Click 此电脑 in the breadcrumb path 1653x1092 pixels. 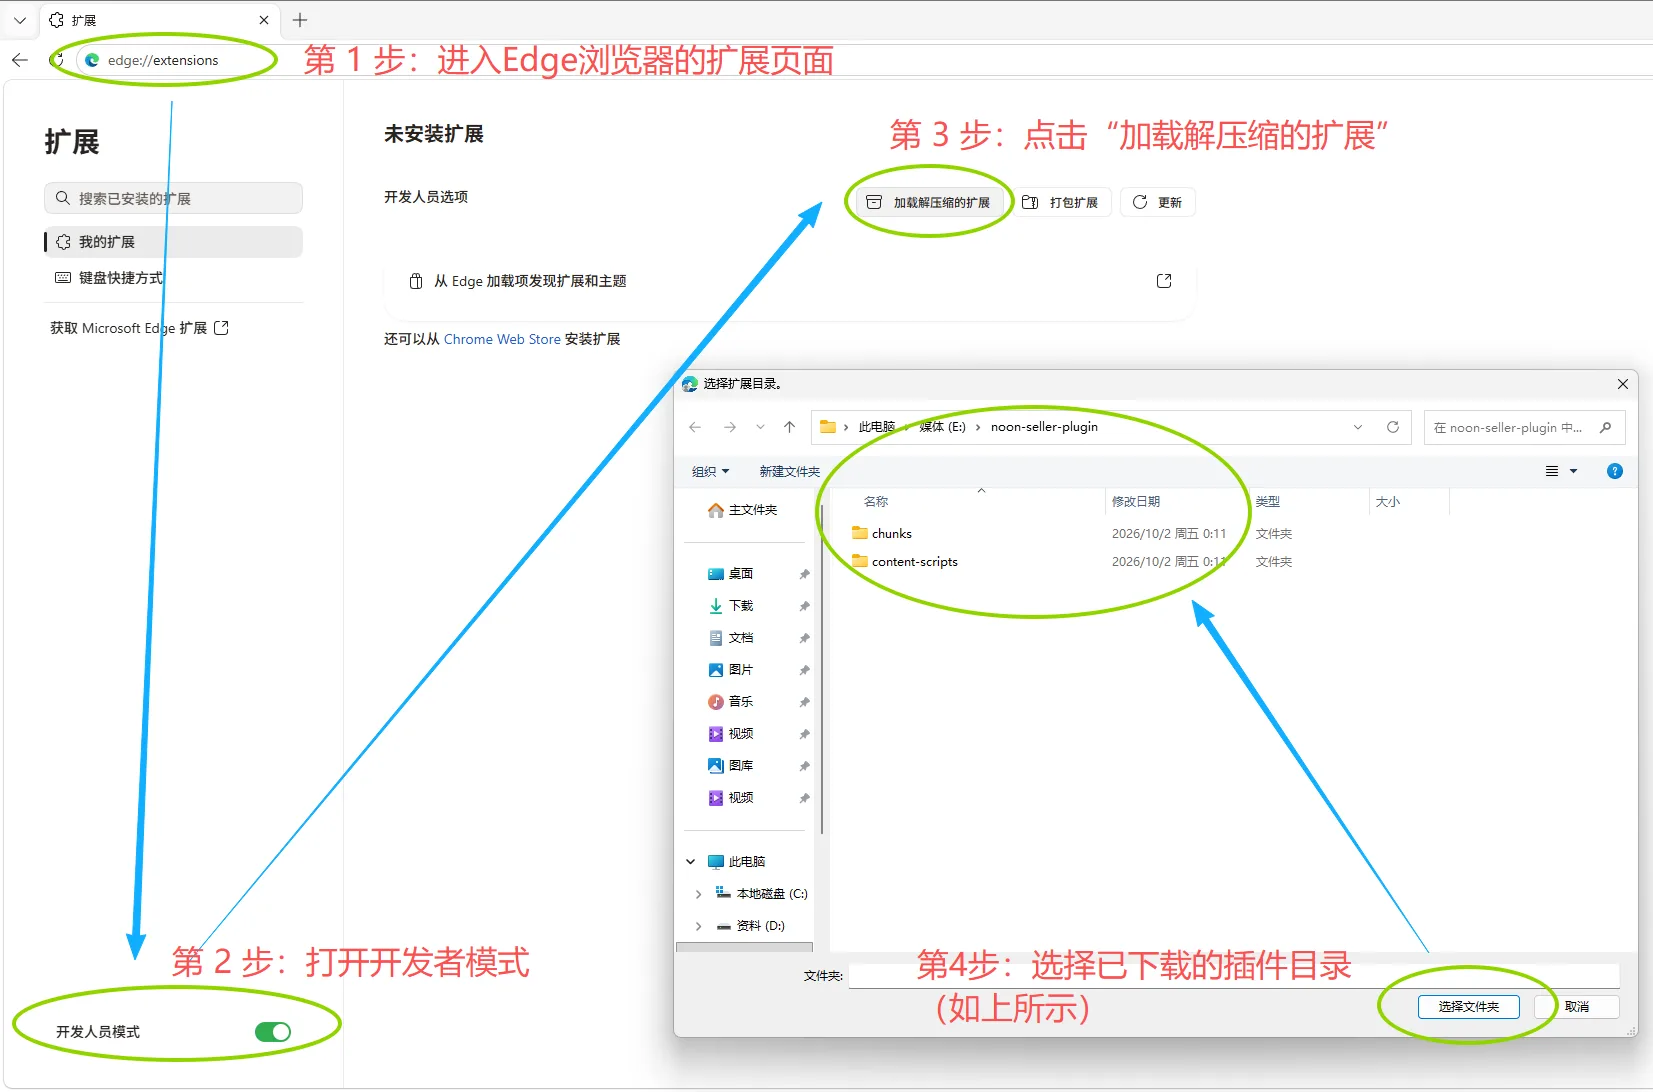[x=877, y=427]
